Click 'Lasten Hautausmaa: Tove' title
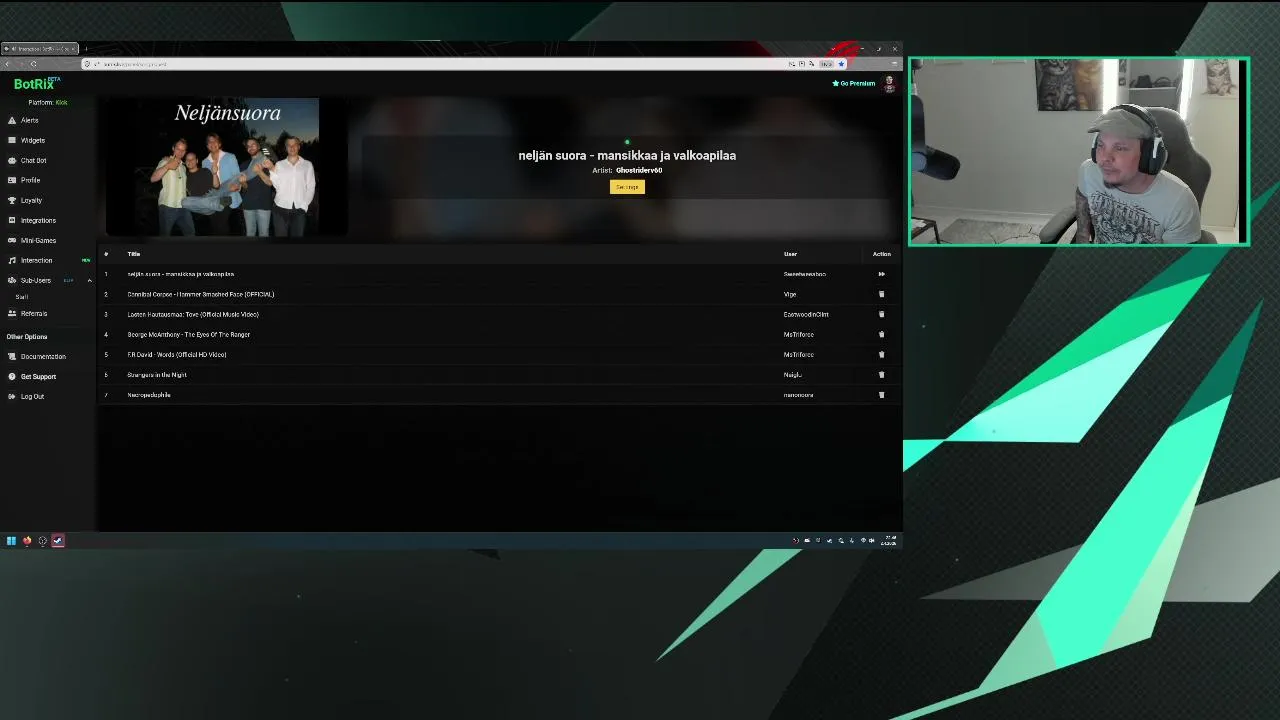 (193, 314)
